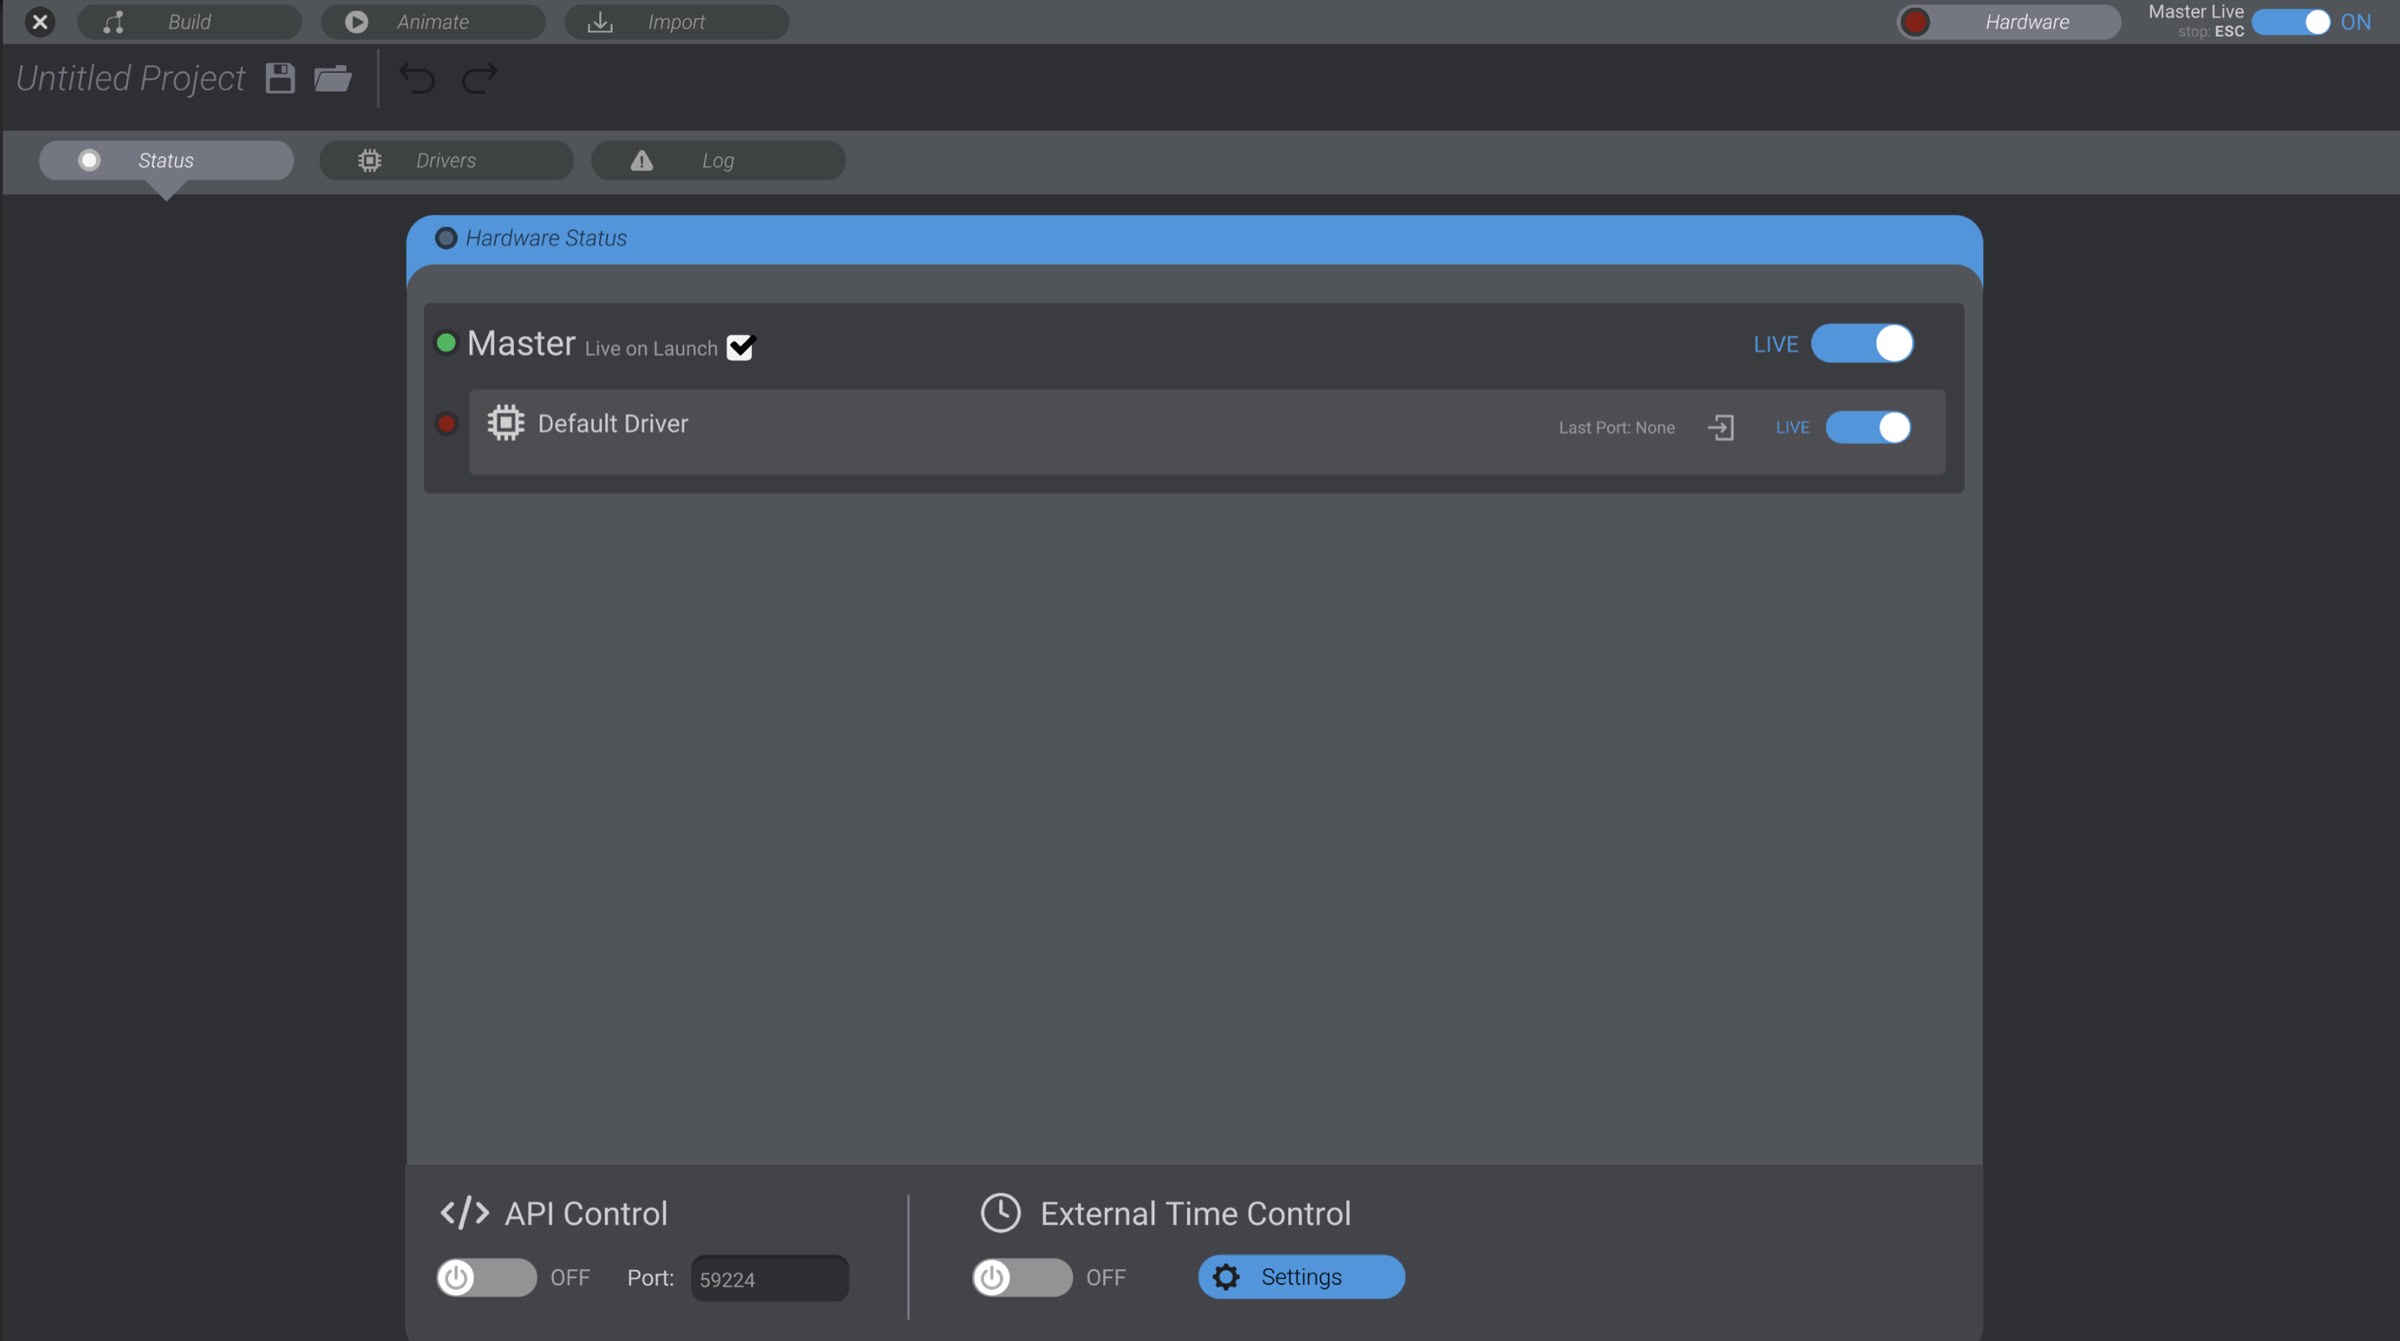
Task: Click the Default Driver chip icon
Action: pos(505,422)
